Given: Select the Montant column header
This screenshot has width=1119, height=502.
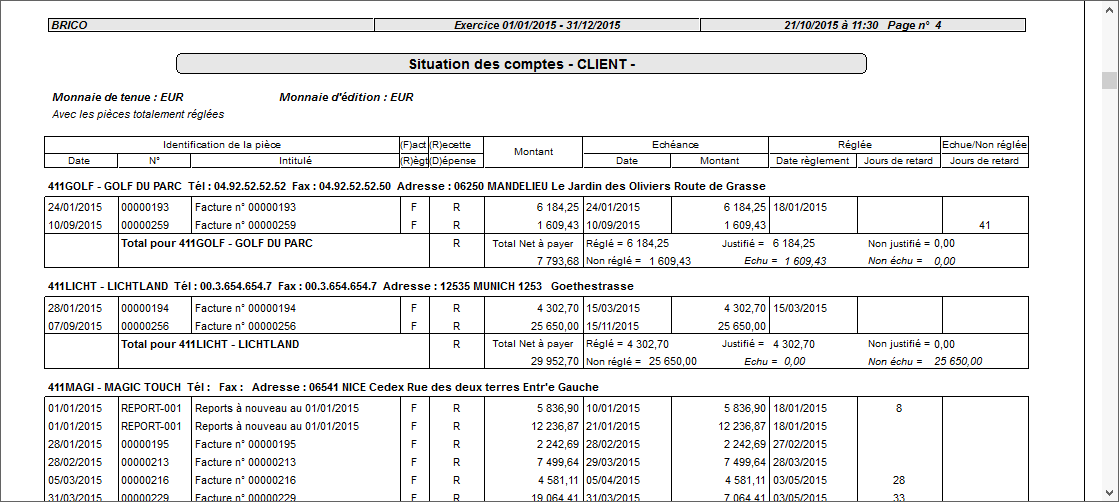Looking at the screenshot, I should point(533,152).
